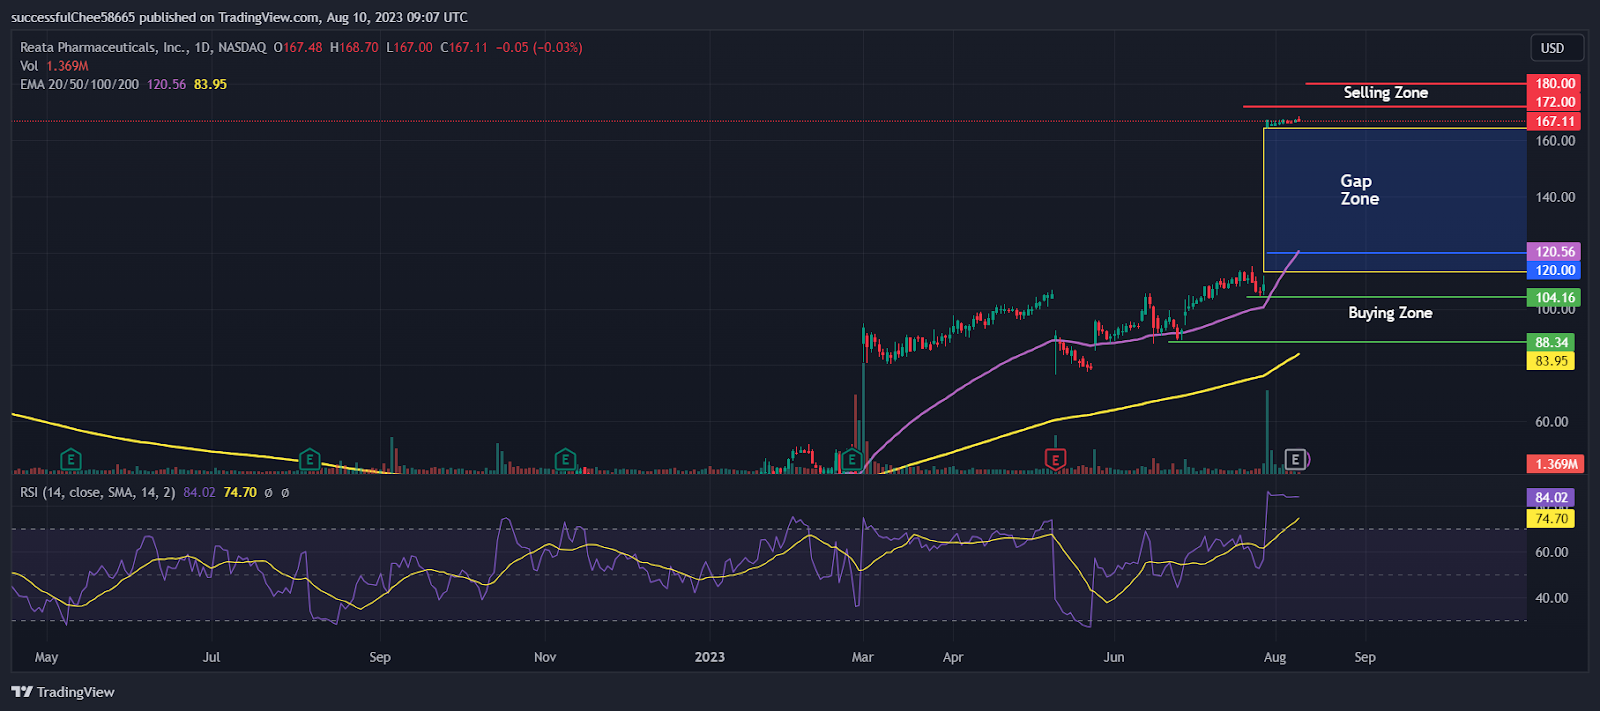The height and width of the screenshot is (711, 1600).
Task: Click the 167.11 current price label on the scale
Action: 1554,121
